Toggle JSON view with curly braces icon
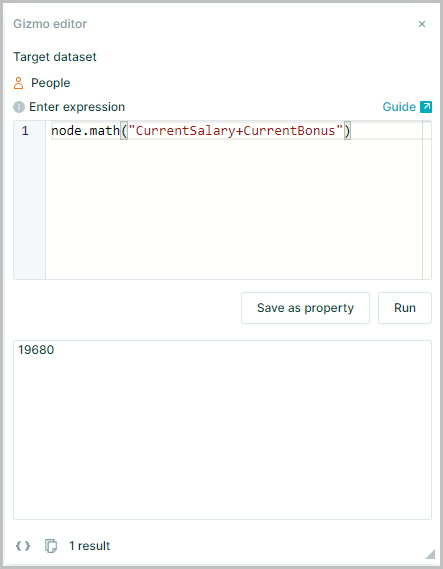 point(23,545)
